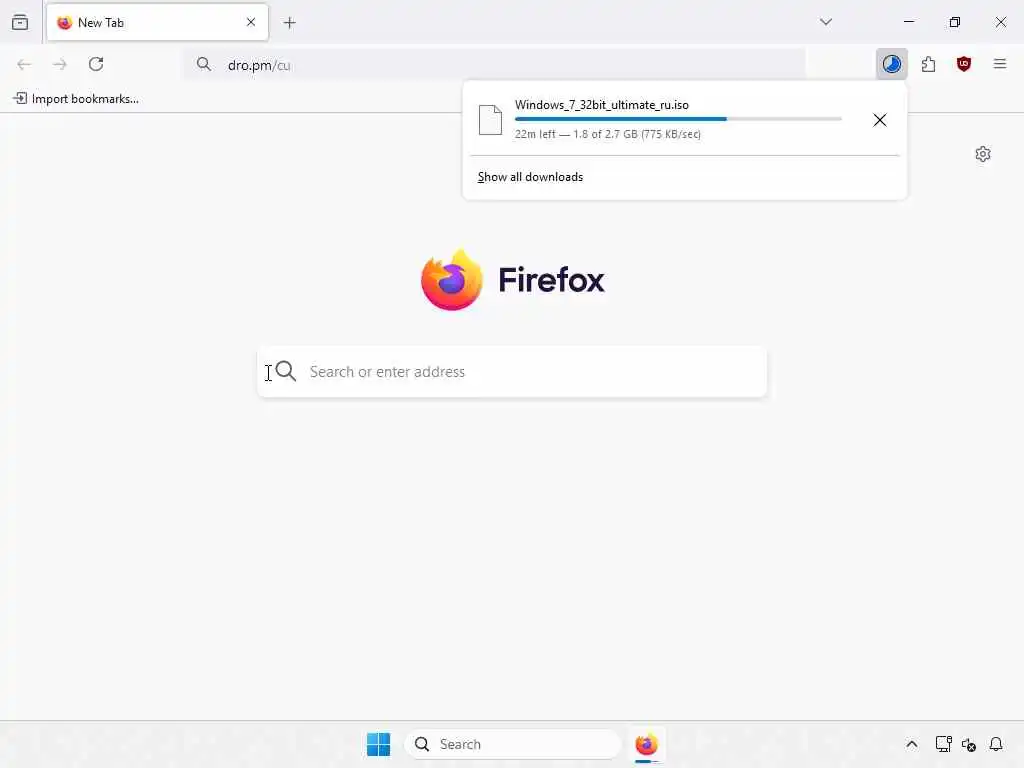Screen dimensions: 1024x768
Task: Open the Extensions puzzle-piece menu
Action: tap(928, 64)
